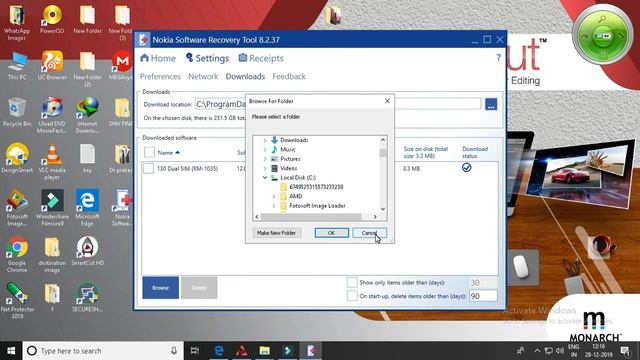
Task: Open the Recycle Bin
Action: [x=17, y=112]
